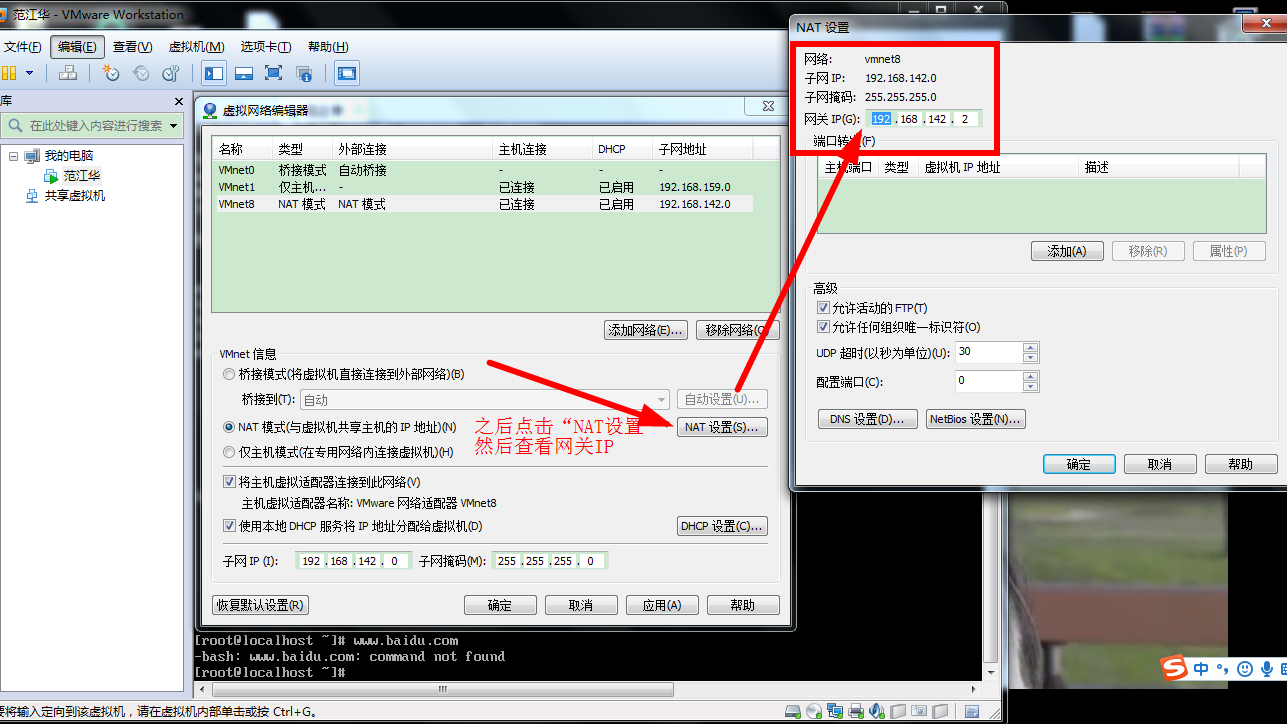Image resolution: width=1287 pixels, height=724 pixels.
Task: Open the 文件(F) menu
Action: (x=23, y=47)
